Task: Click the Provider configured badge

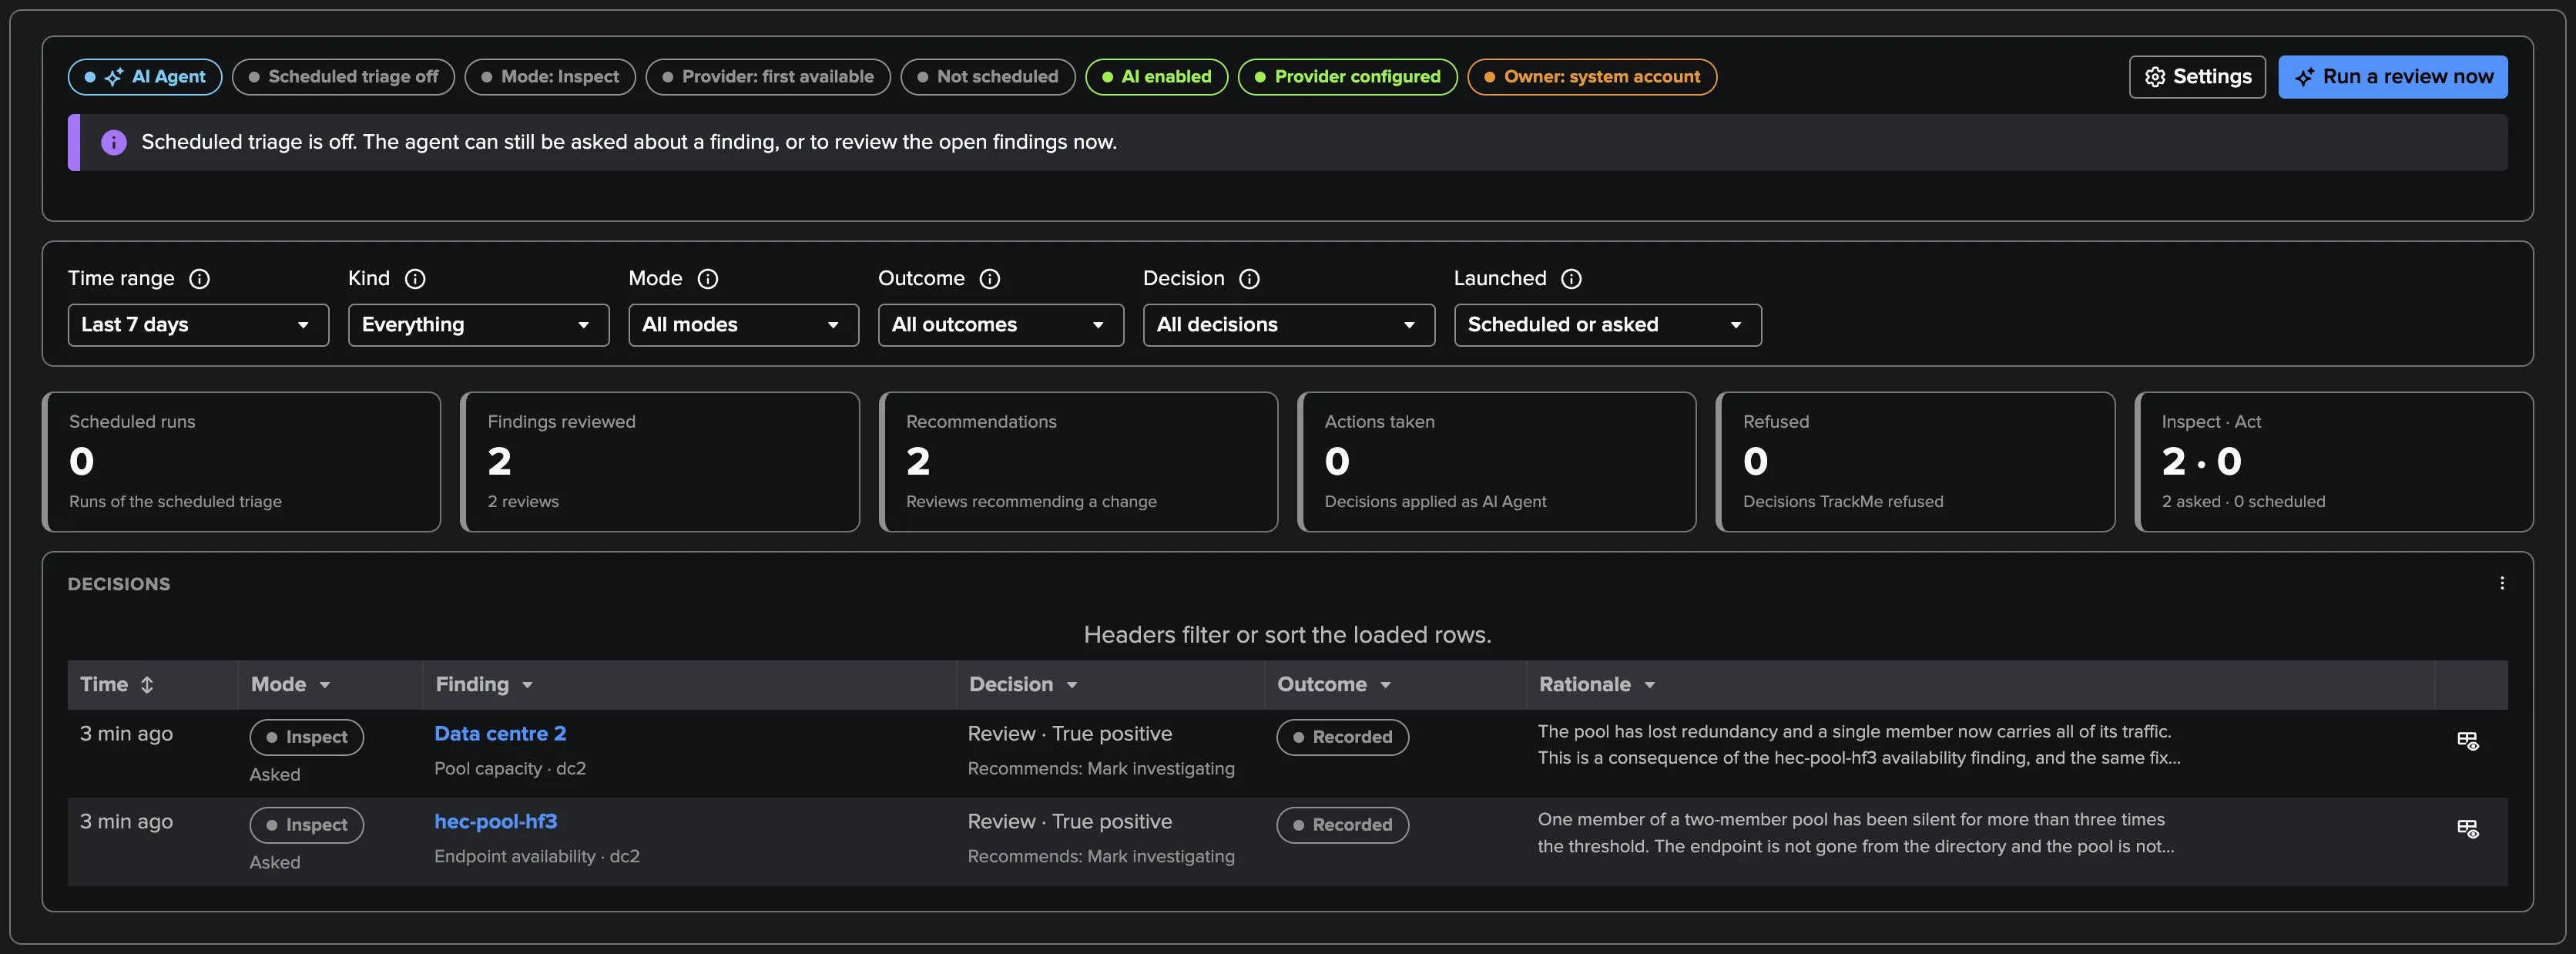Action: coord(1348,77)
